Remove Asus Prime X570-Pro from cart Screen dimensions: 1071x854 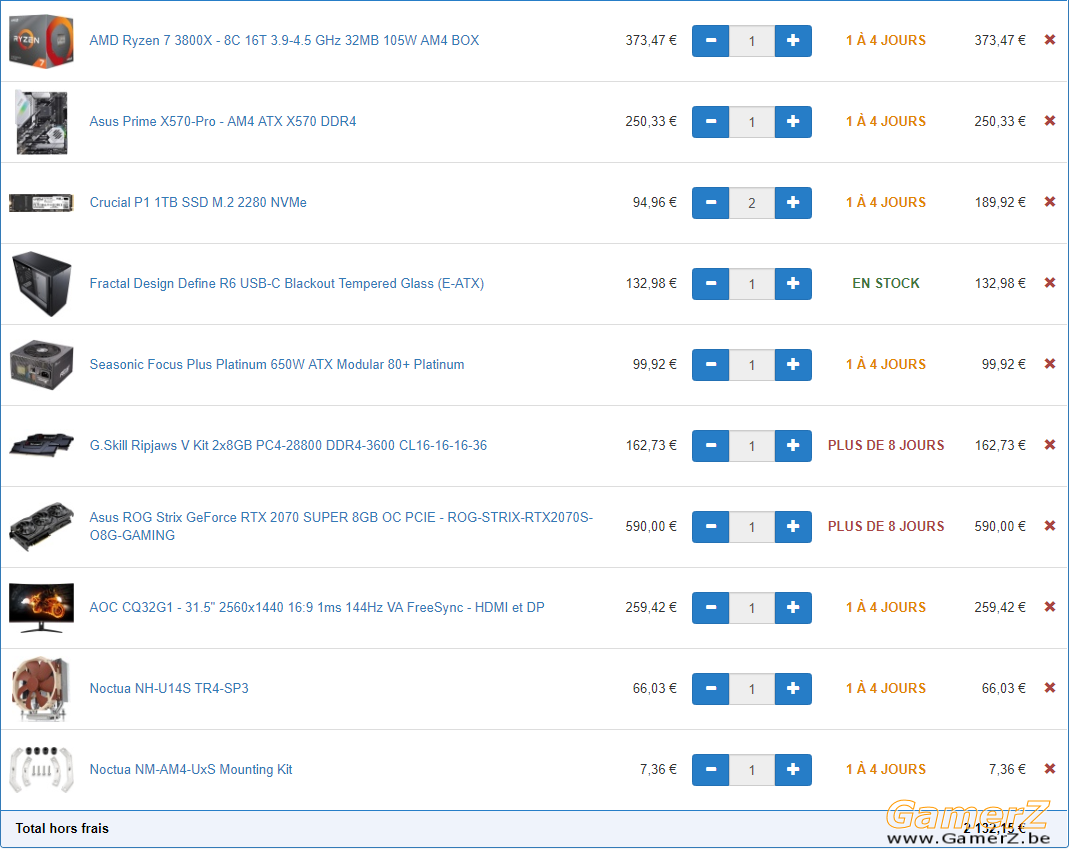(1050, 121)
